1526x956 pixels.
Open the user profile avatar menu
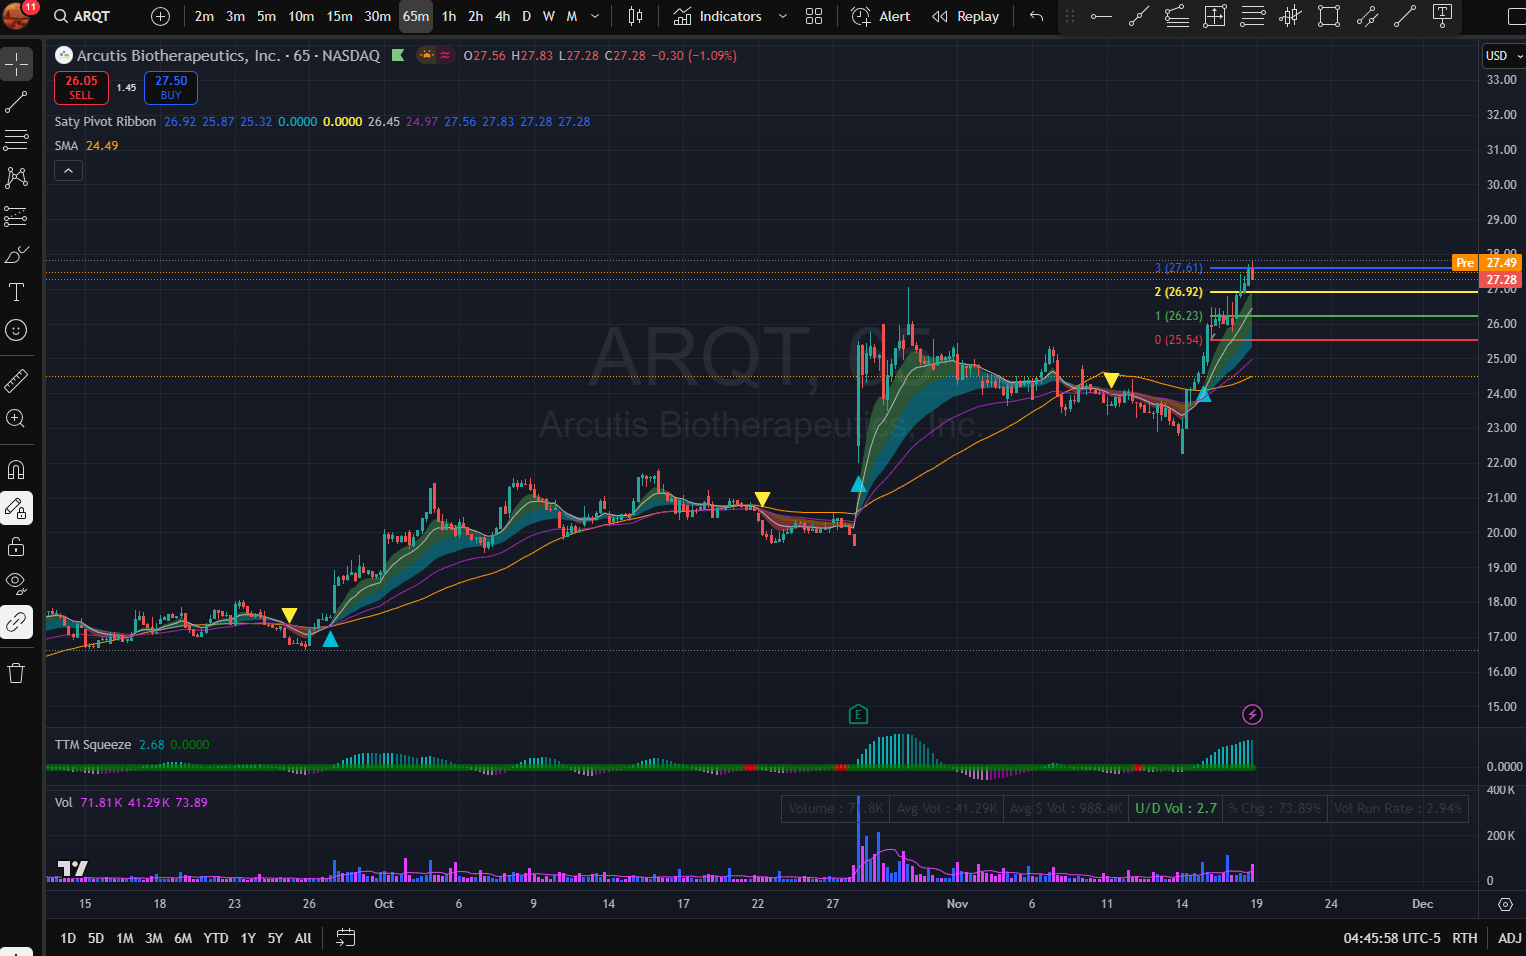[17, 16]
